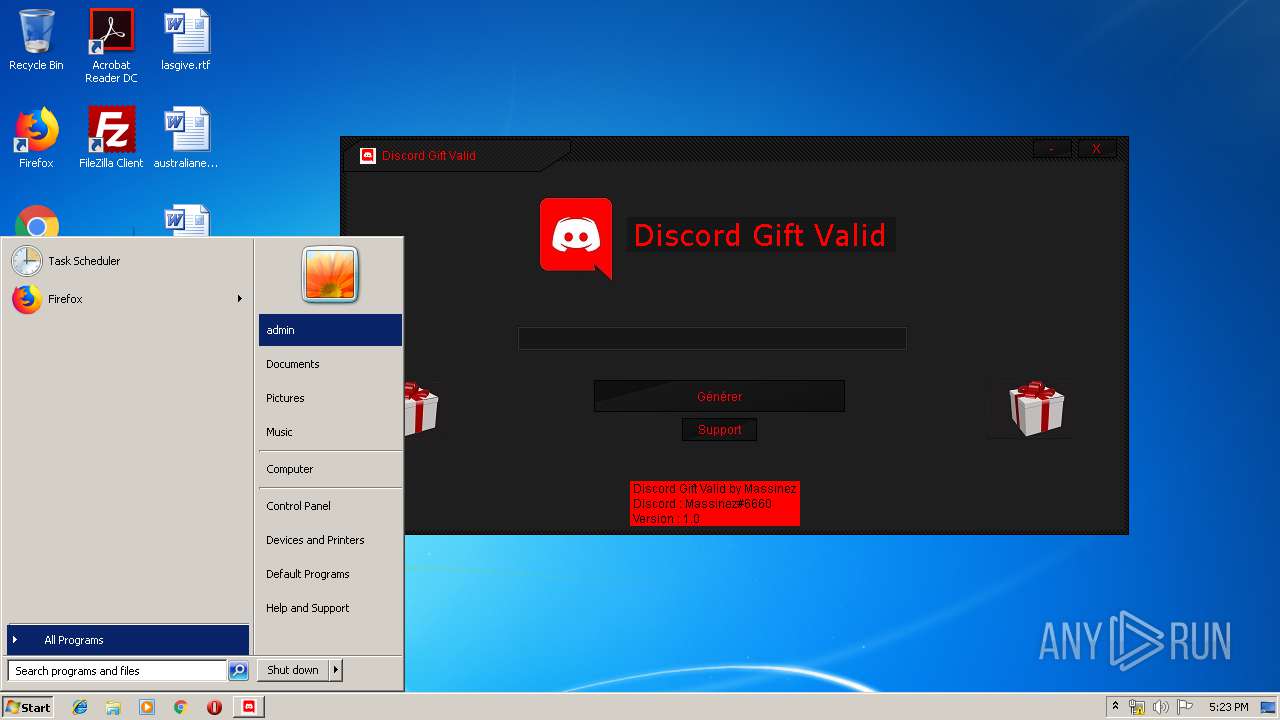1280x720 pixels.
Task: Open Devices and Printers
Action: pos(330,540)
